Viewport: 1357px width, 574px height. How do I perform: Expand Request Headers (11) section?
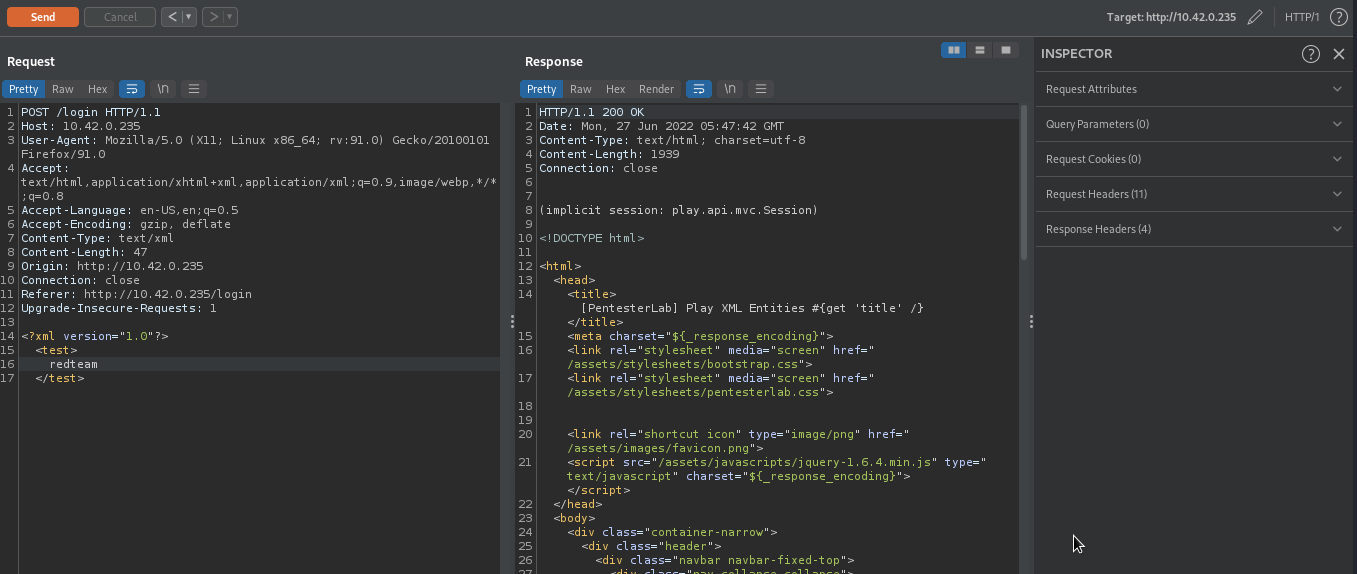pos(1194,194)
